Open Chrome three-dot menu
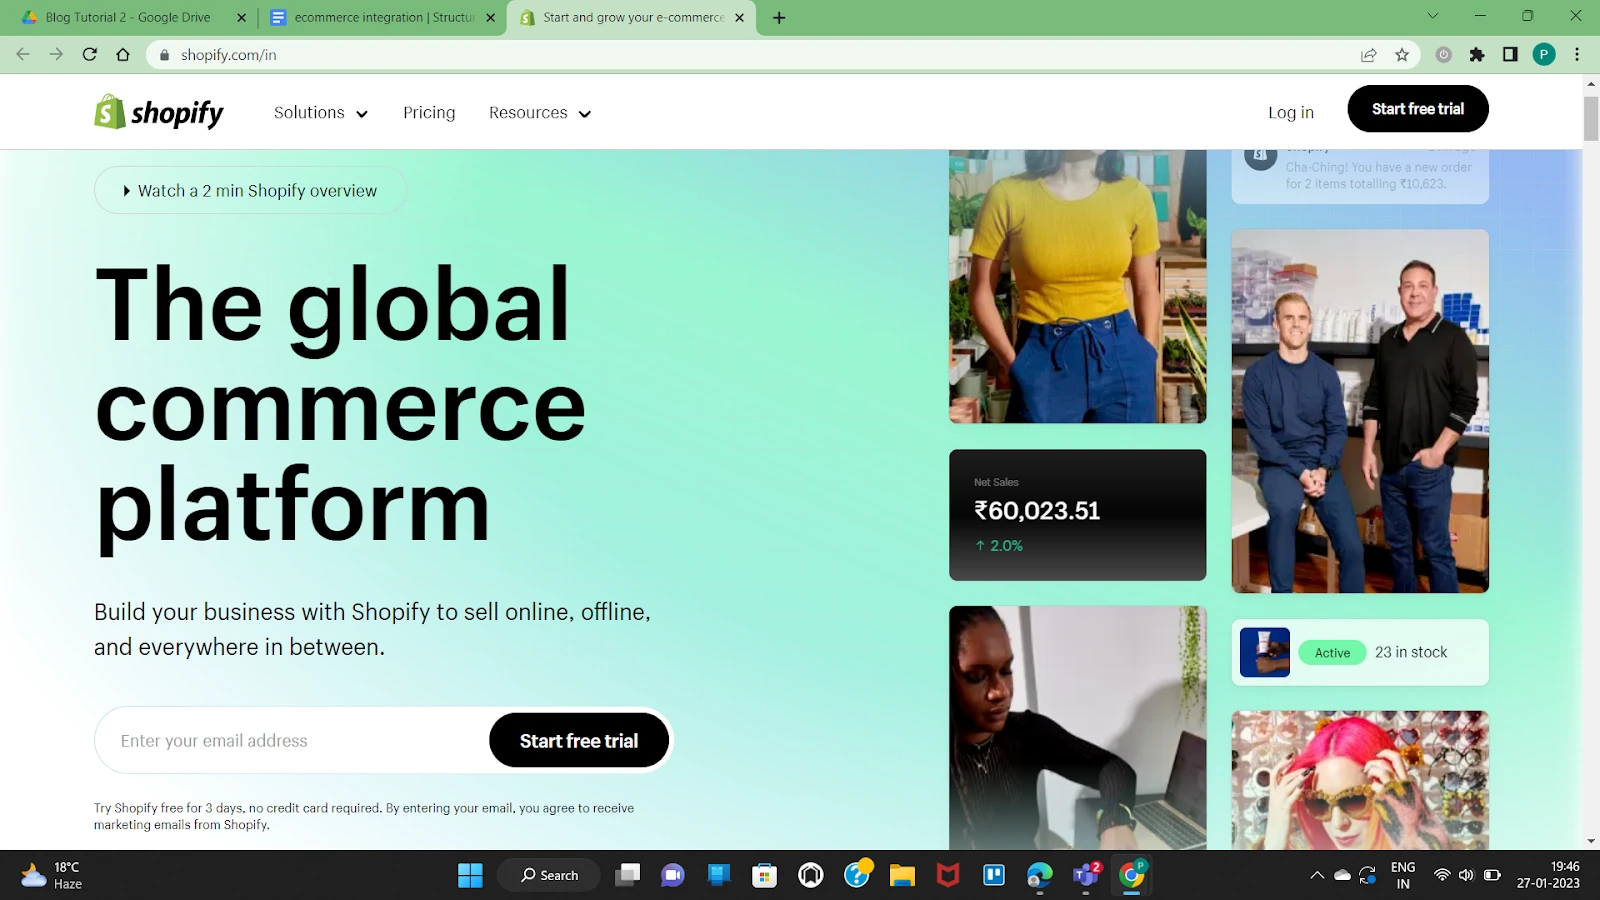 1577,55
